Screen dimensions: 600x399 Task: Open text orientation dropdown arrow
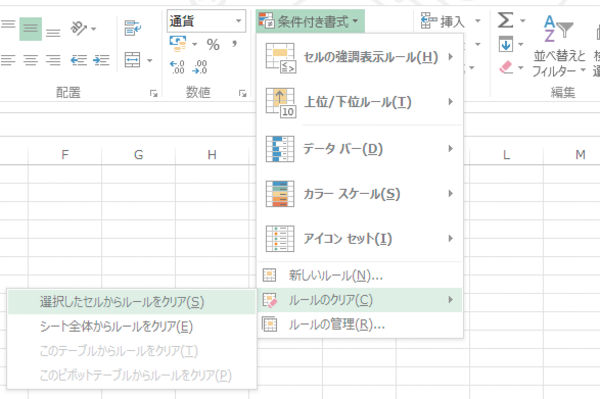(x=94, y=29)
